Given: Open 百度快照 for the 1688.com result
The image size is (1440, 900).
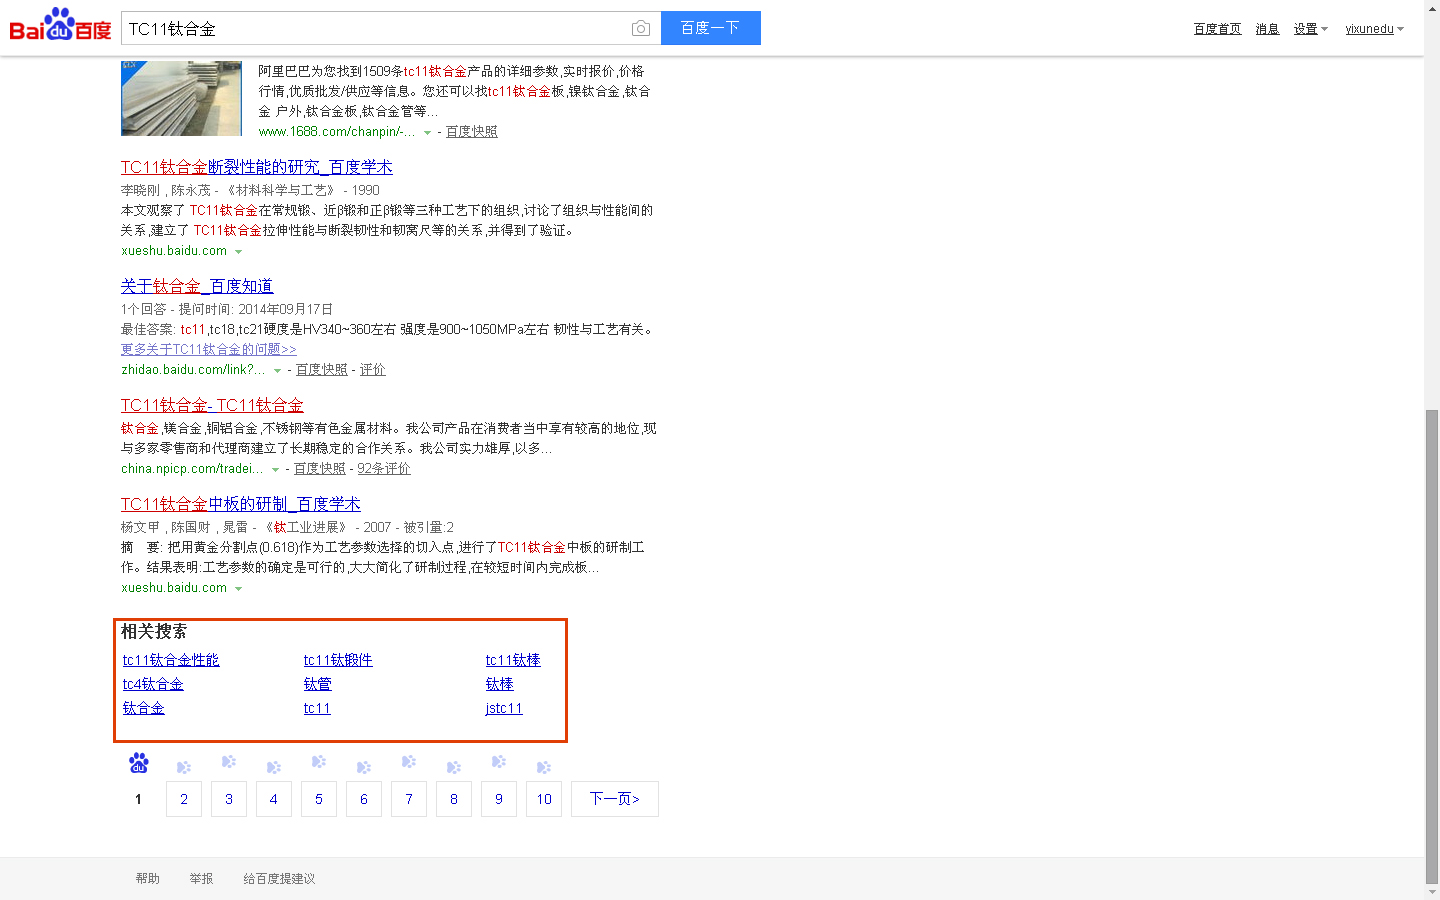Looking at the screenshot, I should [x=471, y=132].
